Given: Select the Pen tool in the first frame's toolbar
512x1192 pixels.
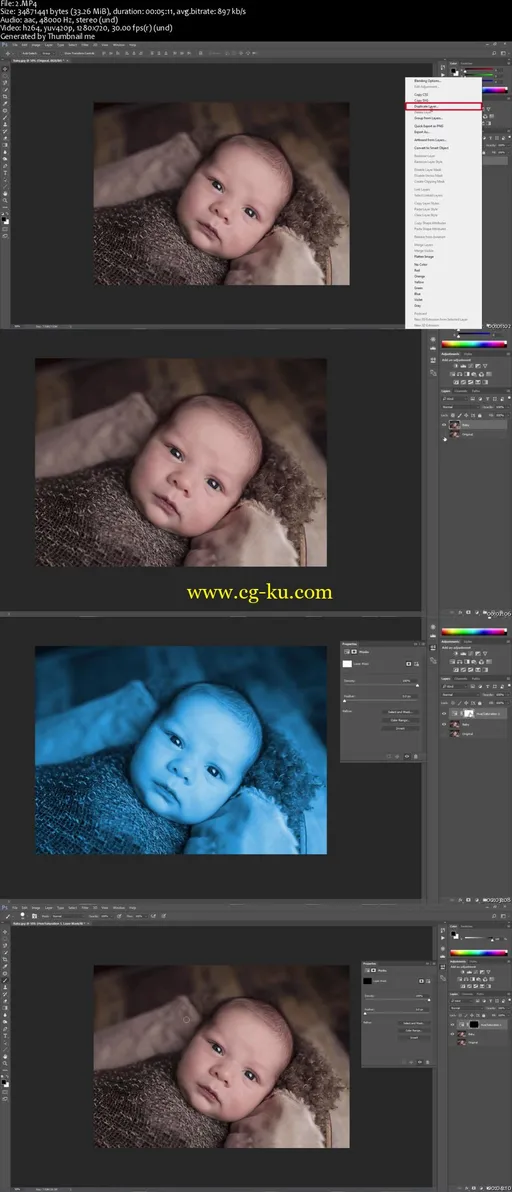Looking at the screenshot, I should click(x=5, y=166).
